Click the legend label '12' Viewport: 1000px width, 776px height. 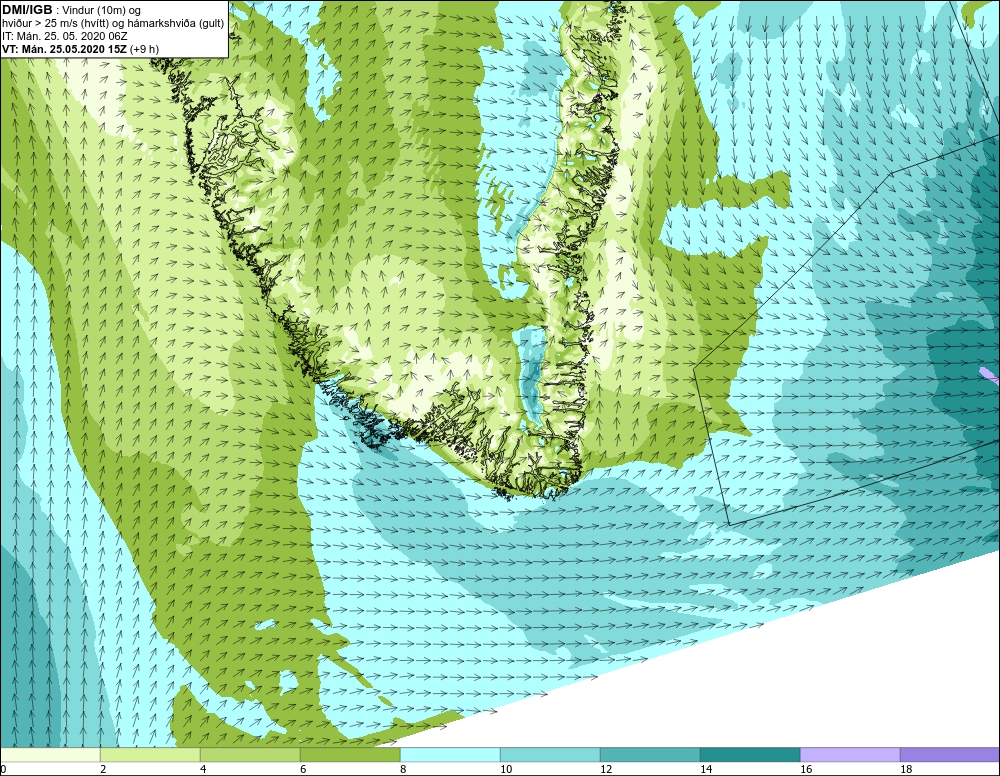pyautogui.click(x=606, y=770)
